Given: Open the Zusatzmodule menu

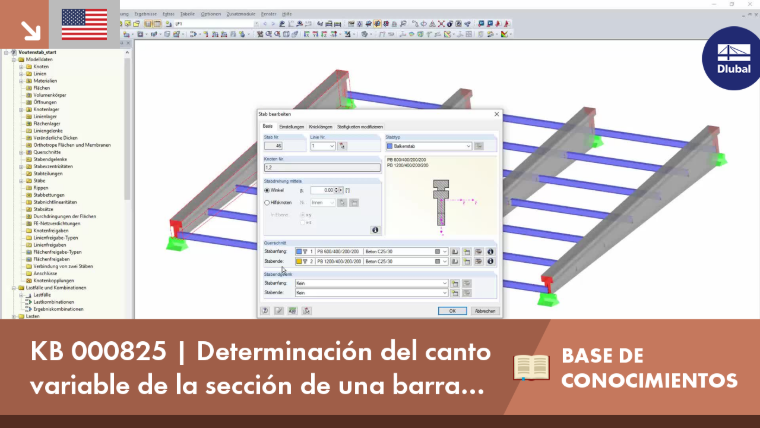Looking at the screenshot, I should point(241,14).
